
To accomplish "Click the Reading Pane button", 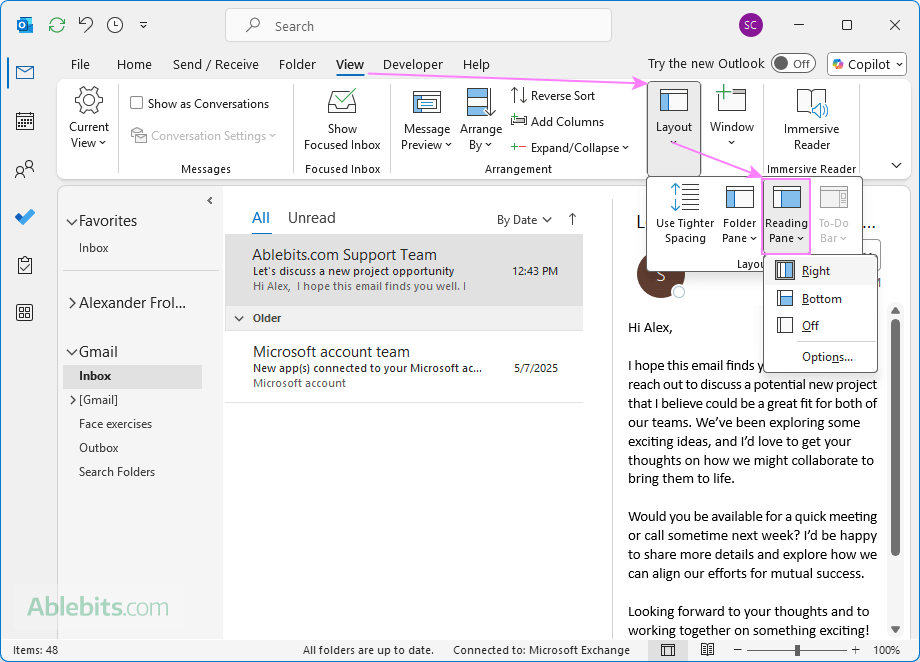I will point(786,216).
